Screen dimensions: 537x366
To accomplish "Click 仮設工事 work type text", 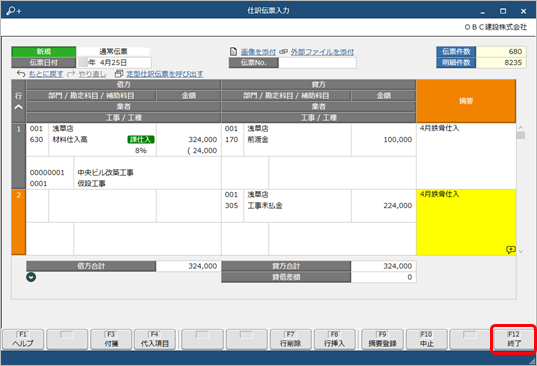I will pos(91,184).
